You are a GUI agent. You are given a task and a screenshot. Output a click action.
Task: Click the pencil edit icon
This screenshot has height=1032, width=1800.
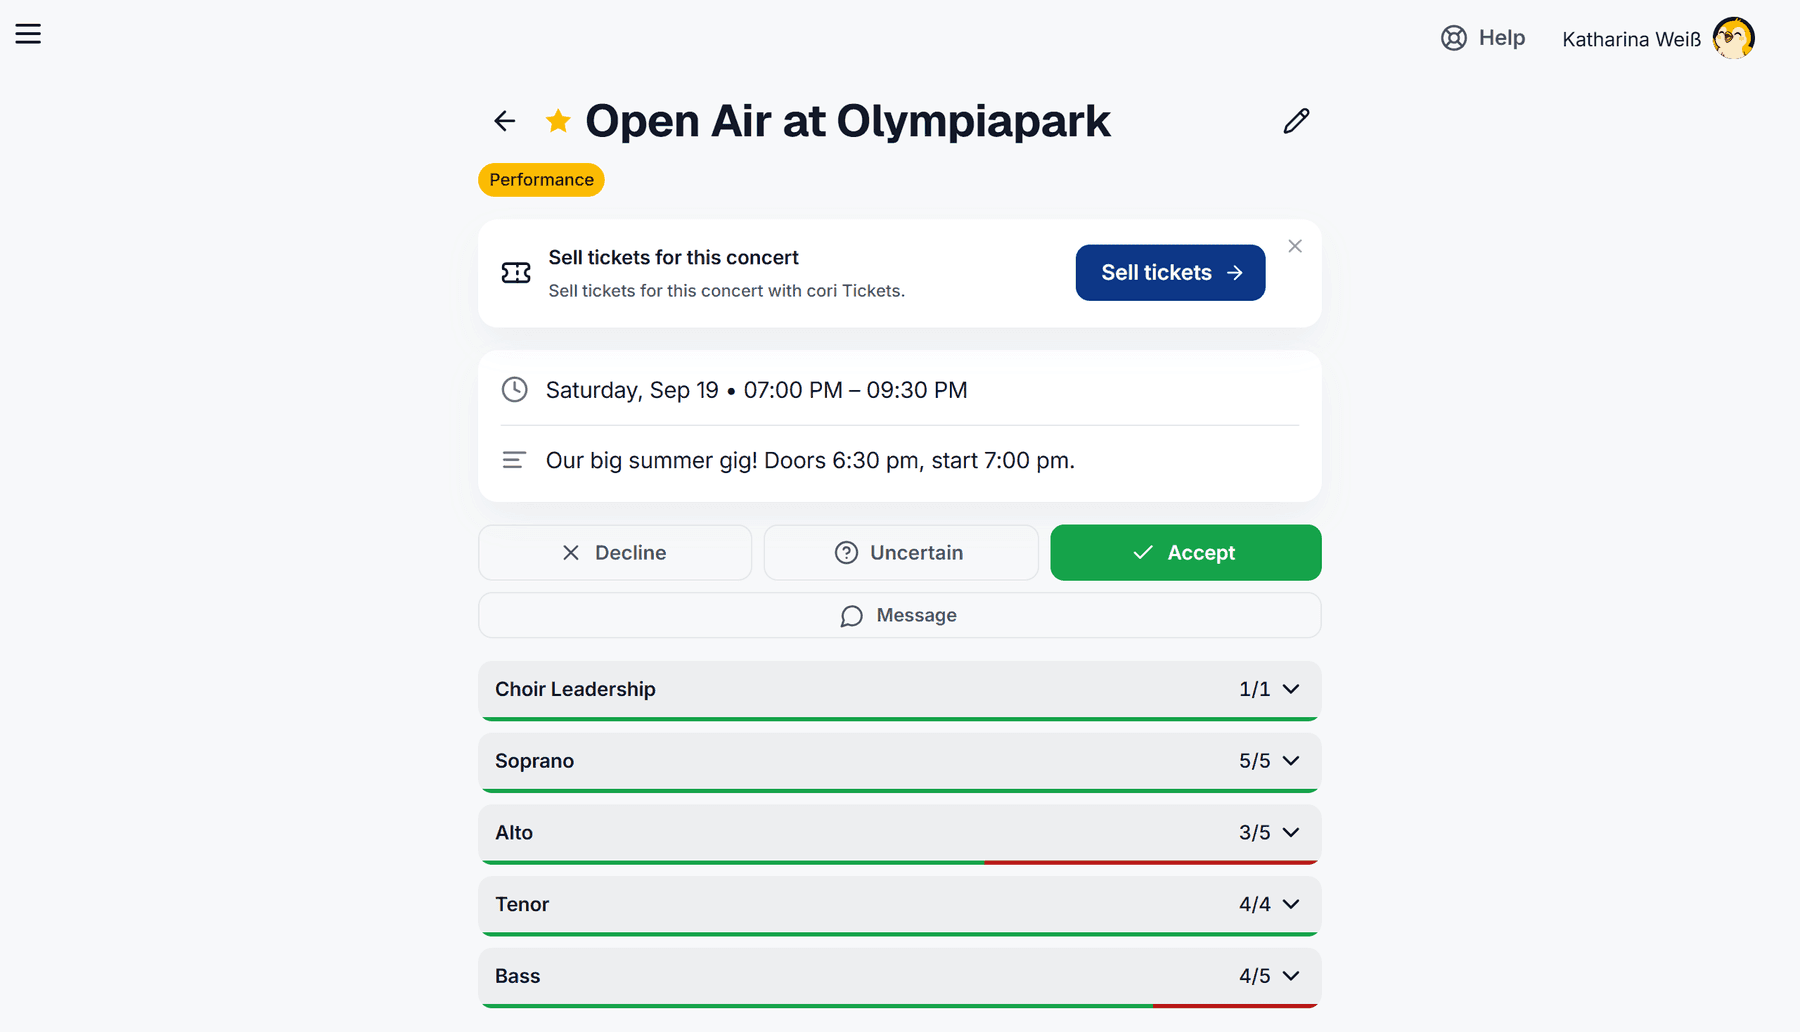(x=1296, y=121)
